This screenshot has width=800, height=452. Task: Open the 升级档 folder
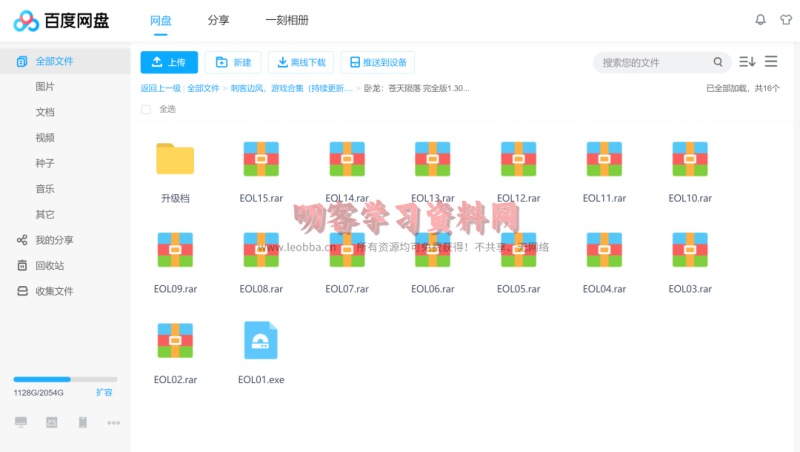point(175,159)
